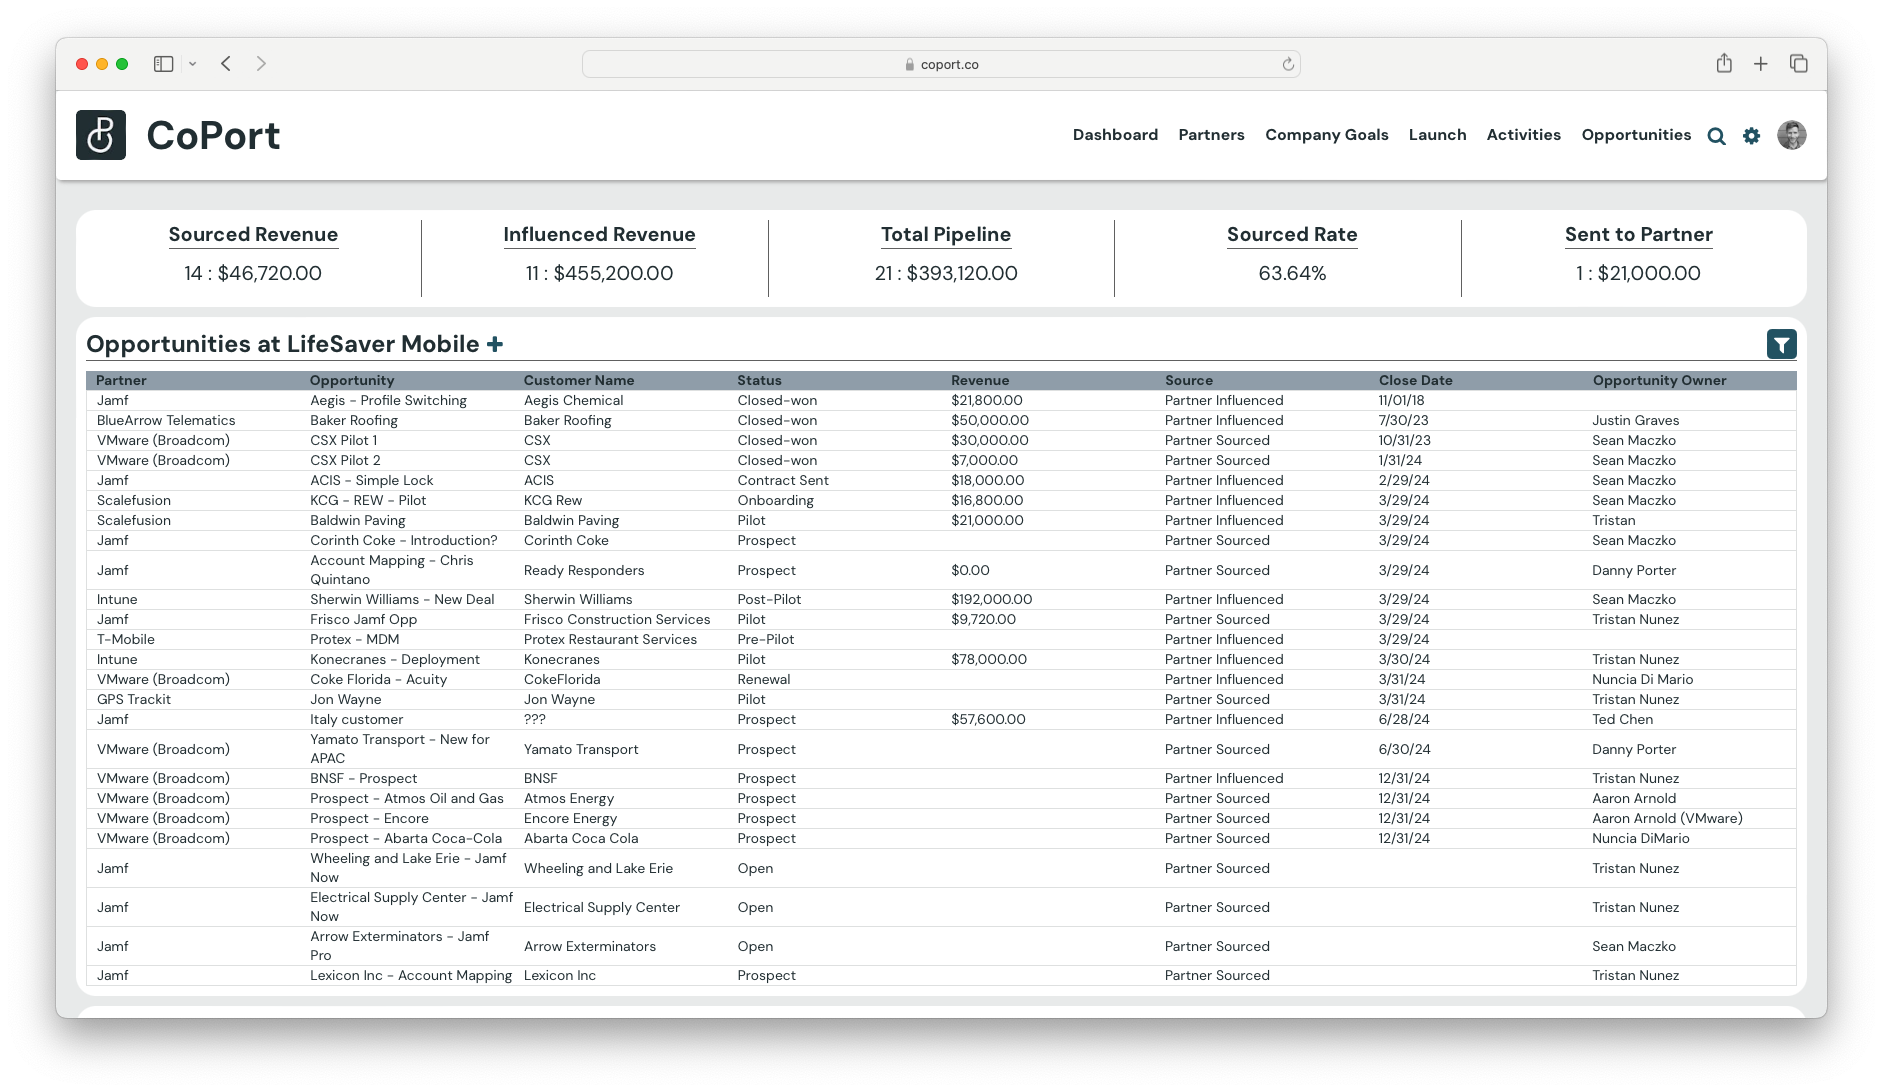This screenshot has width=1883, height=1092.
Task: Select Electrical Supply Center customer cell
Action: (601, 908)
